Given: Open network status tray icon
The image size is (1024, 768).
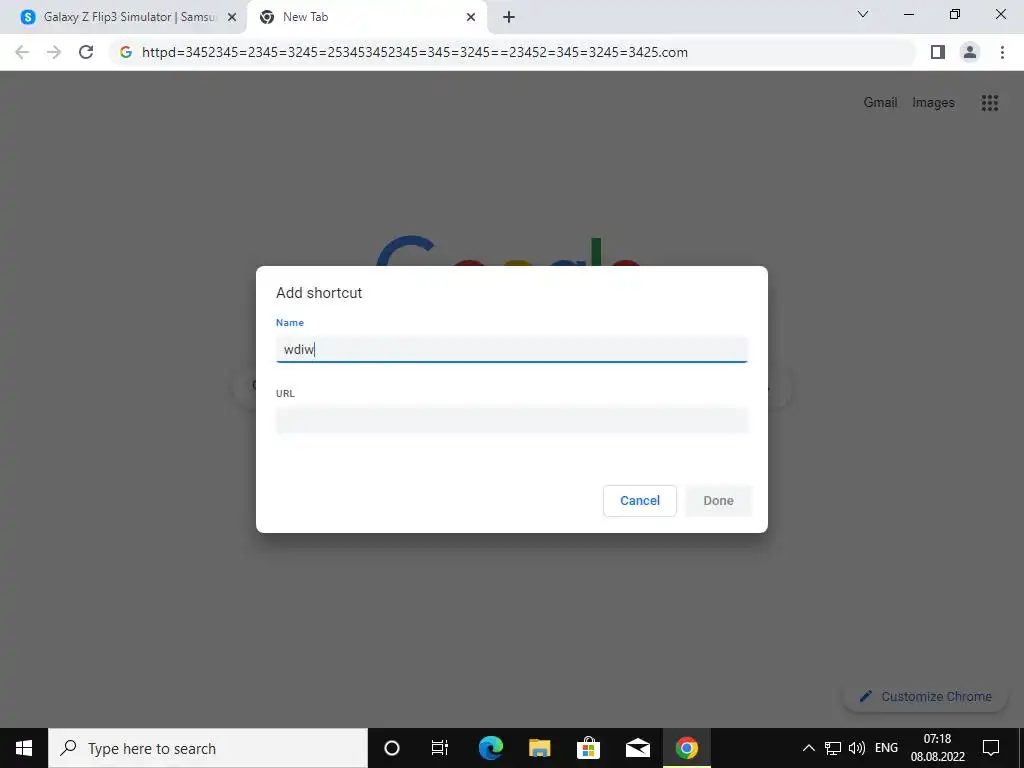Looking at the screenshot, I should [x=833, y=748].
